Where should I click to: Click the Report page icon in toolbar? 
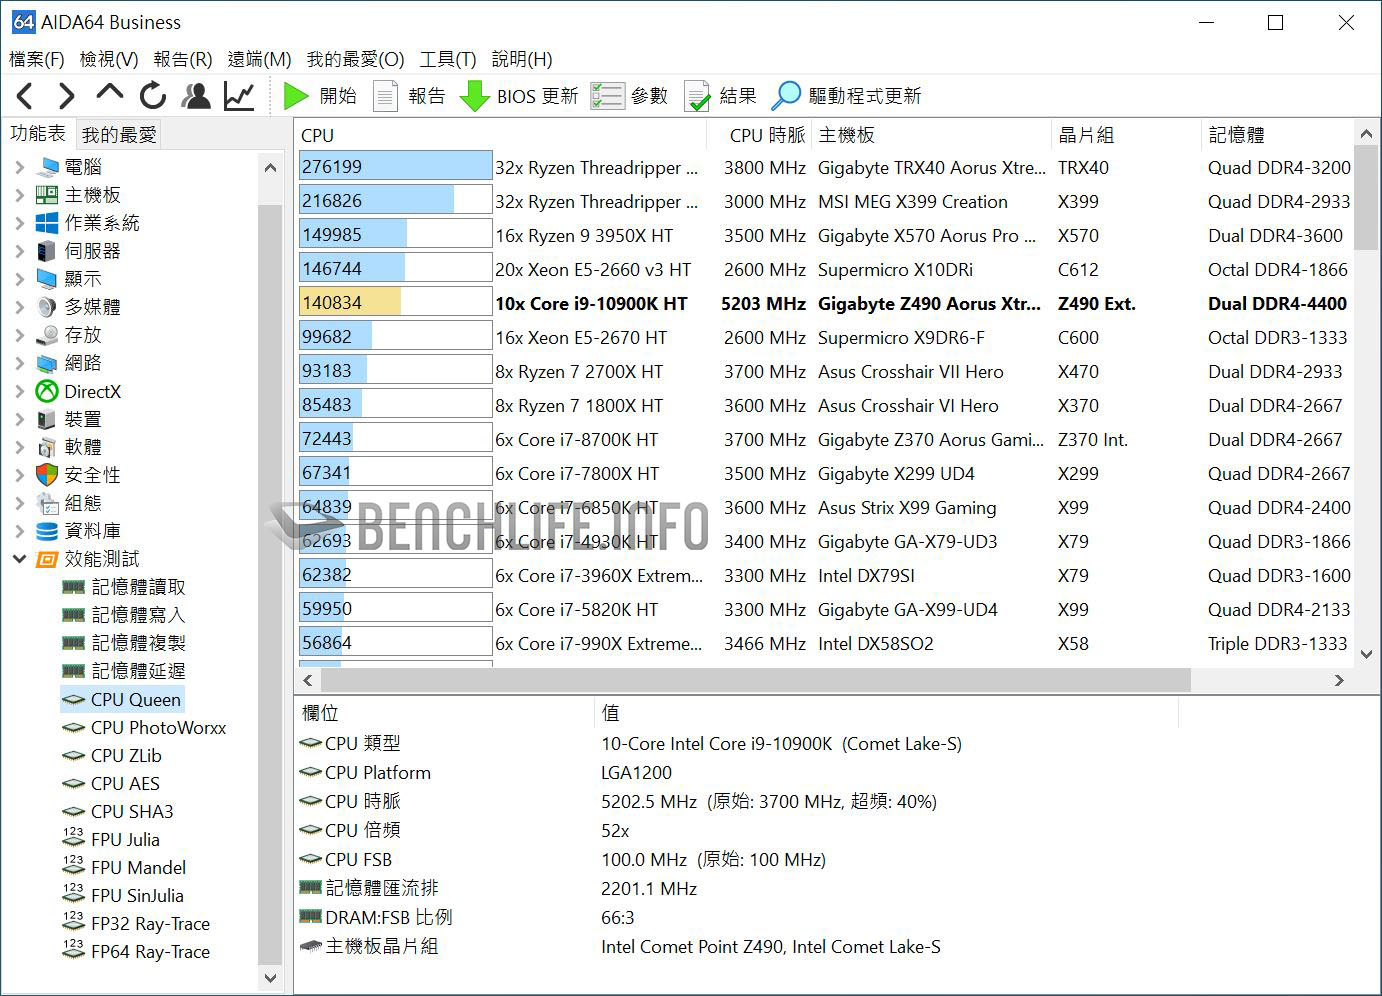click(385, 96)
